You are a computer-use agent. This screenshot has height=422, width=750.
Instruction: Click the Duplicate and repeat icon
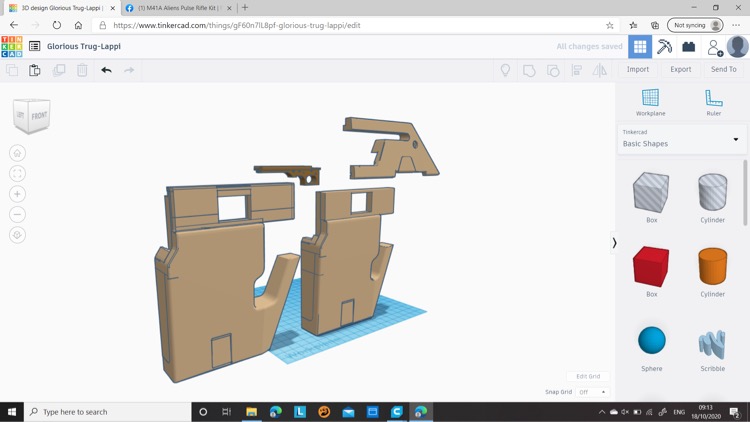59,70
